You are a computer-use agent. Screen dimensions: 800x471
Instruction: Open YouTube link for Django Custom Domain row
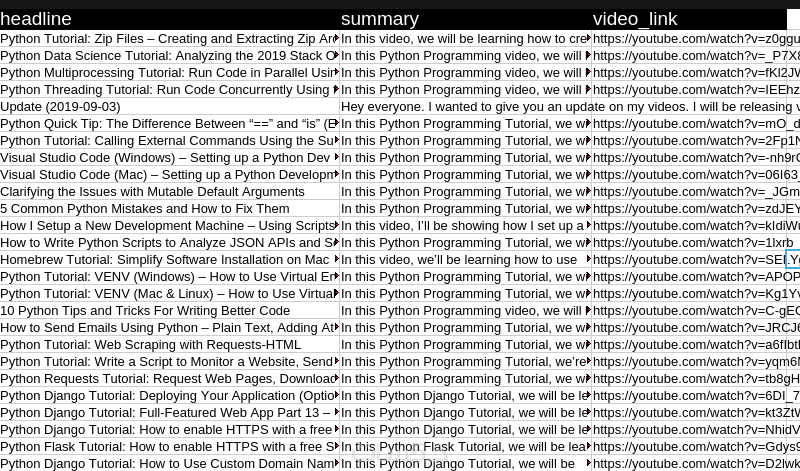(696, 464)
